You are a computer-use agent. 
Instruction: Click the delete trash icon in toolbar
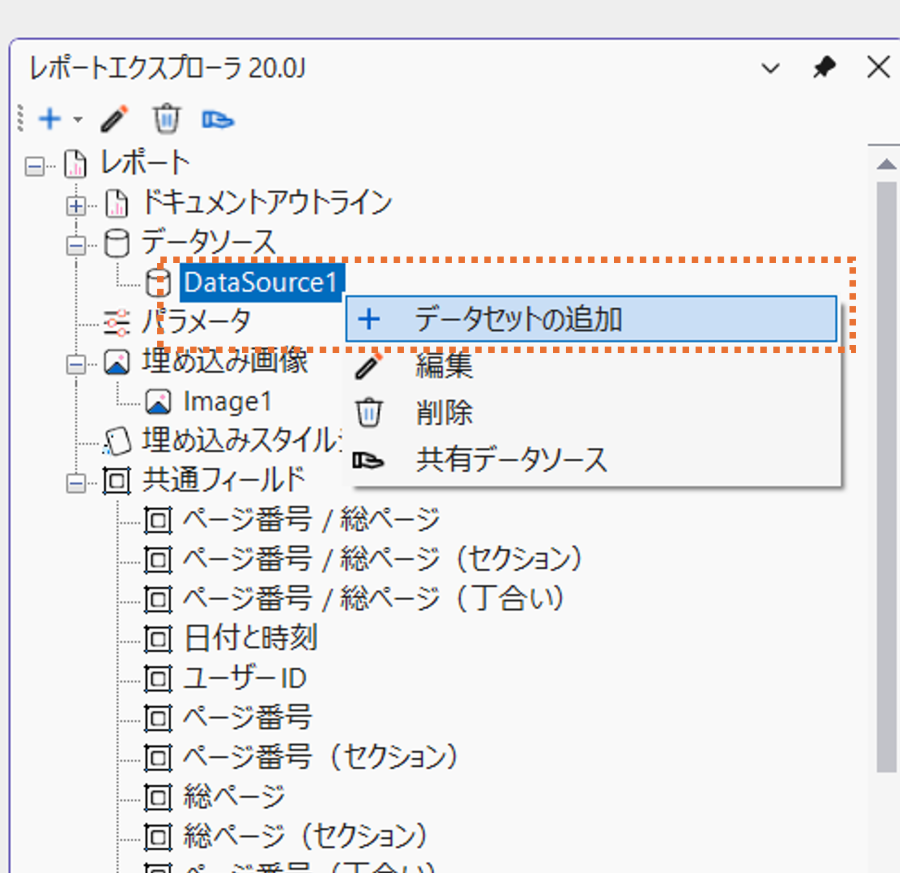coord(166,119)
